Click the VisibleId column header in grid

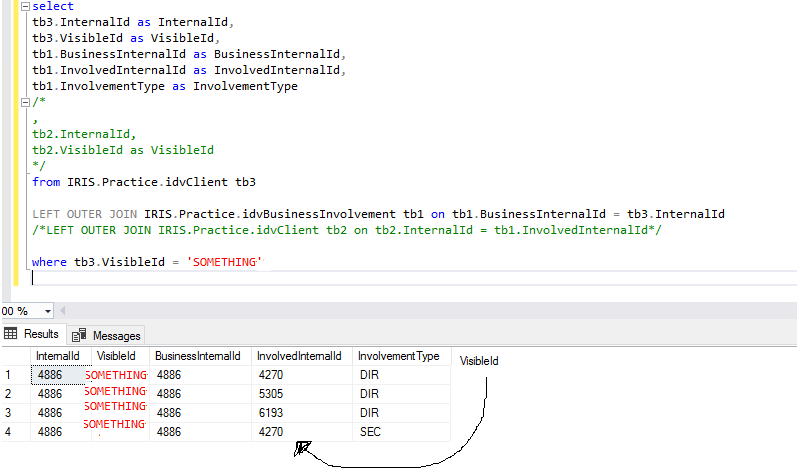pos(118,356)
